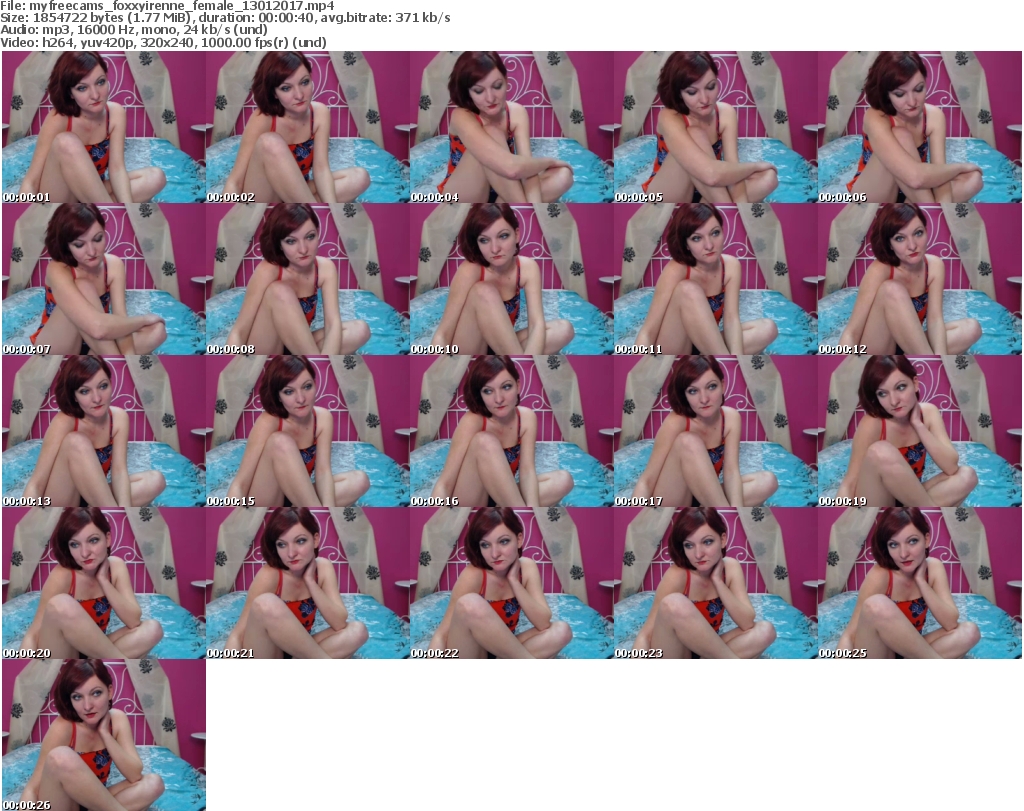Select the thumbnail stamped 00:00:21

[x=308, y=583]
